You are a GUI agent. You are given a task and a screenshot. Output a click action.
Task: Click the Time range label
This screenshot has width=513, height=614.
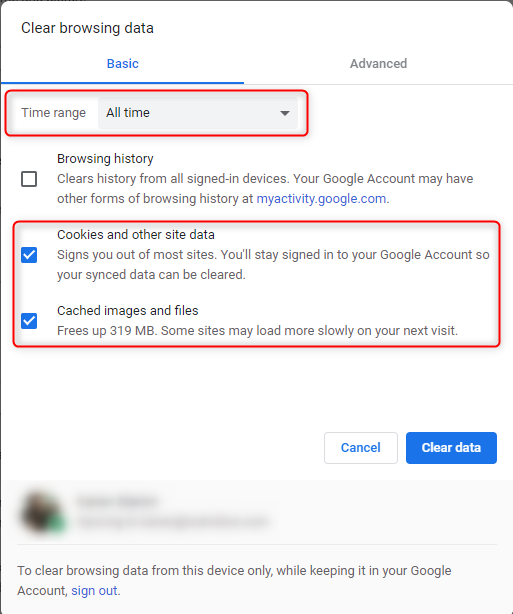coord(54,113)
